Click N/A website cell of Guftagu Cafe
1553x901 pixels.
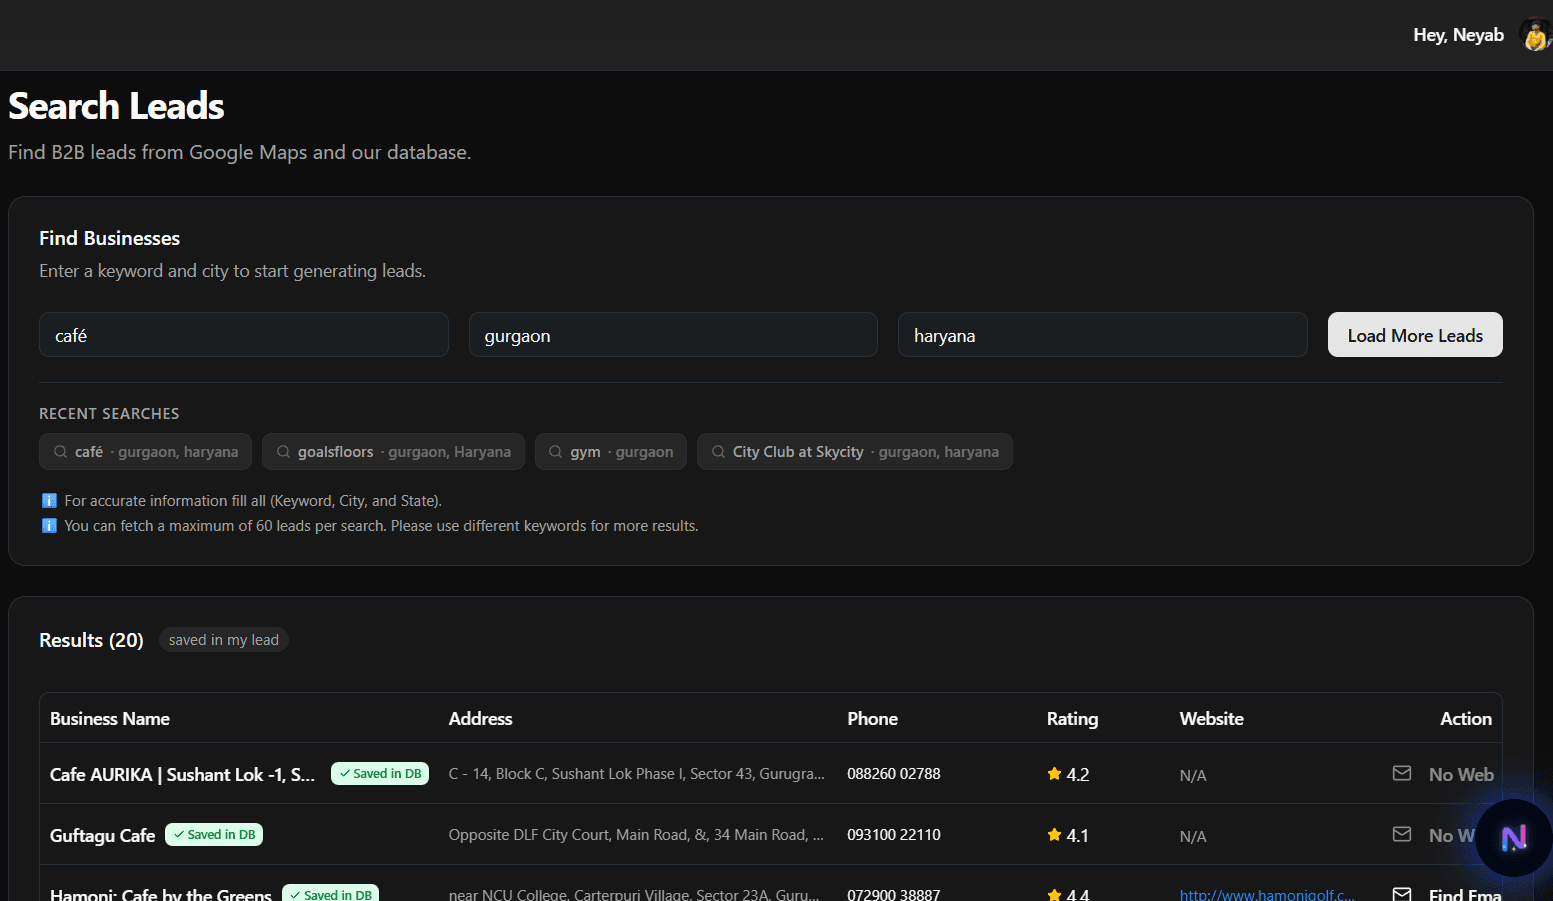(x=1193, y=837)
